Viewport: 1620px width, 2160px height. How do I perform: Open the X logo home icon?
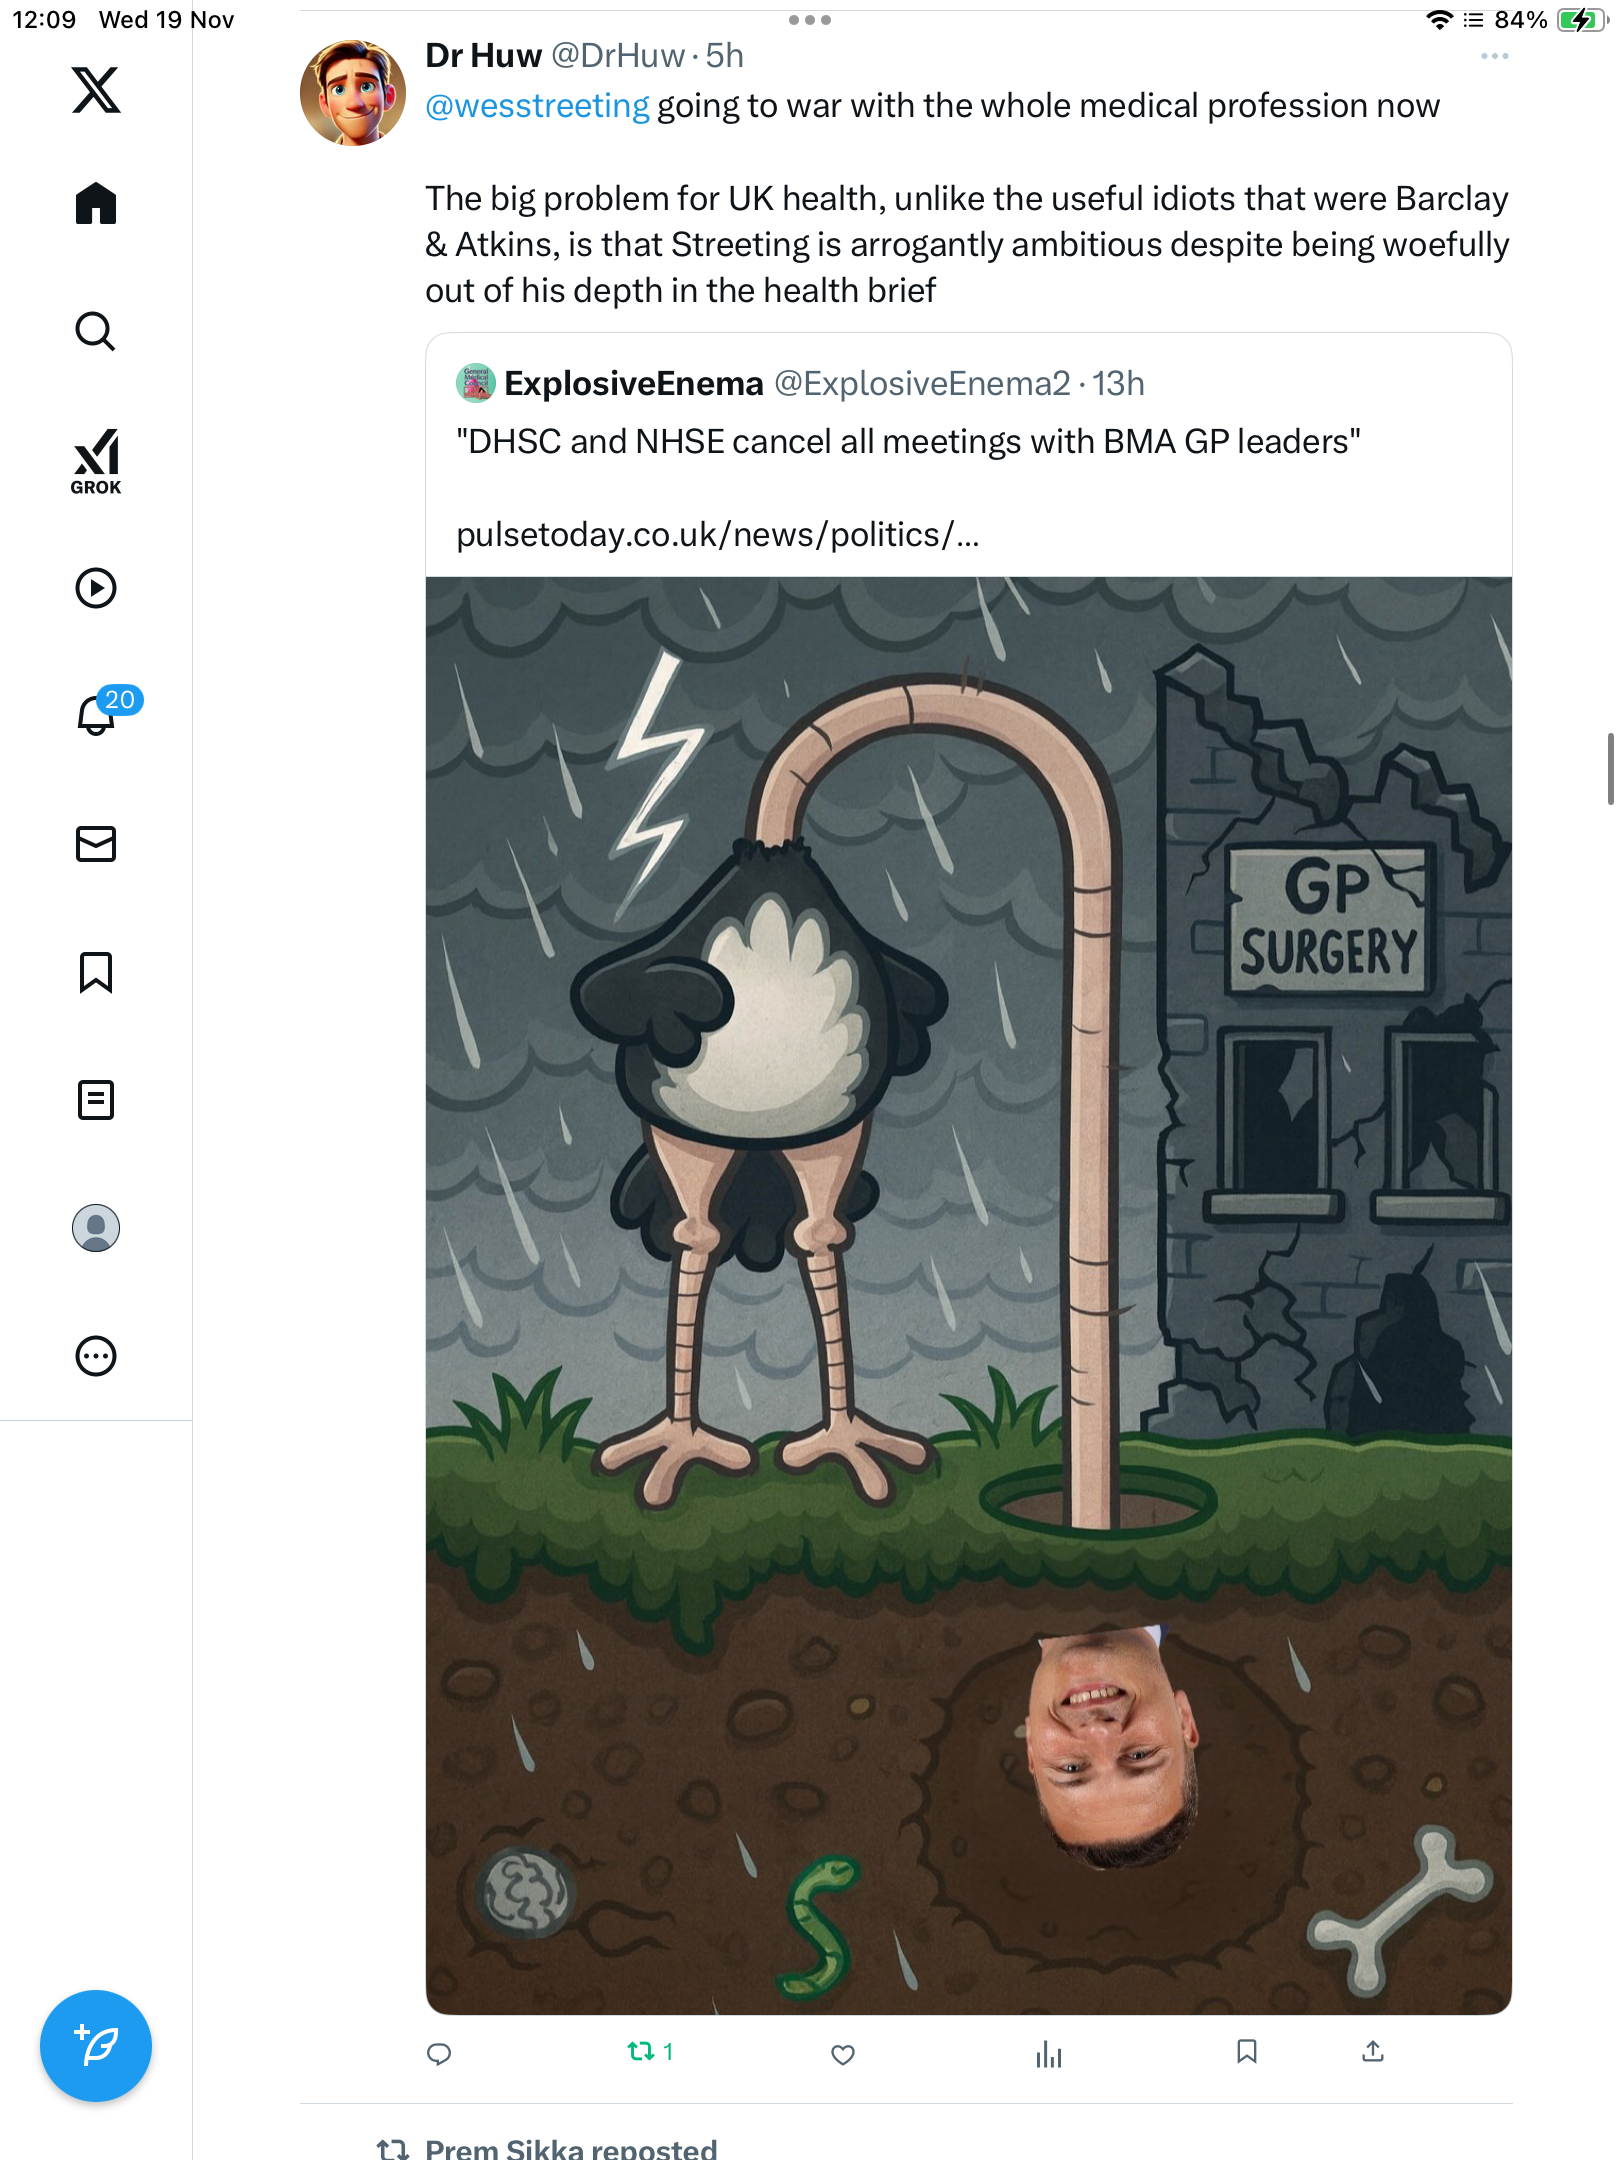pyautogui.click(x=96, y=90)
